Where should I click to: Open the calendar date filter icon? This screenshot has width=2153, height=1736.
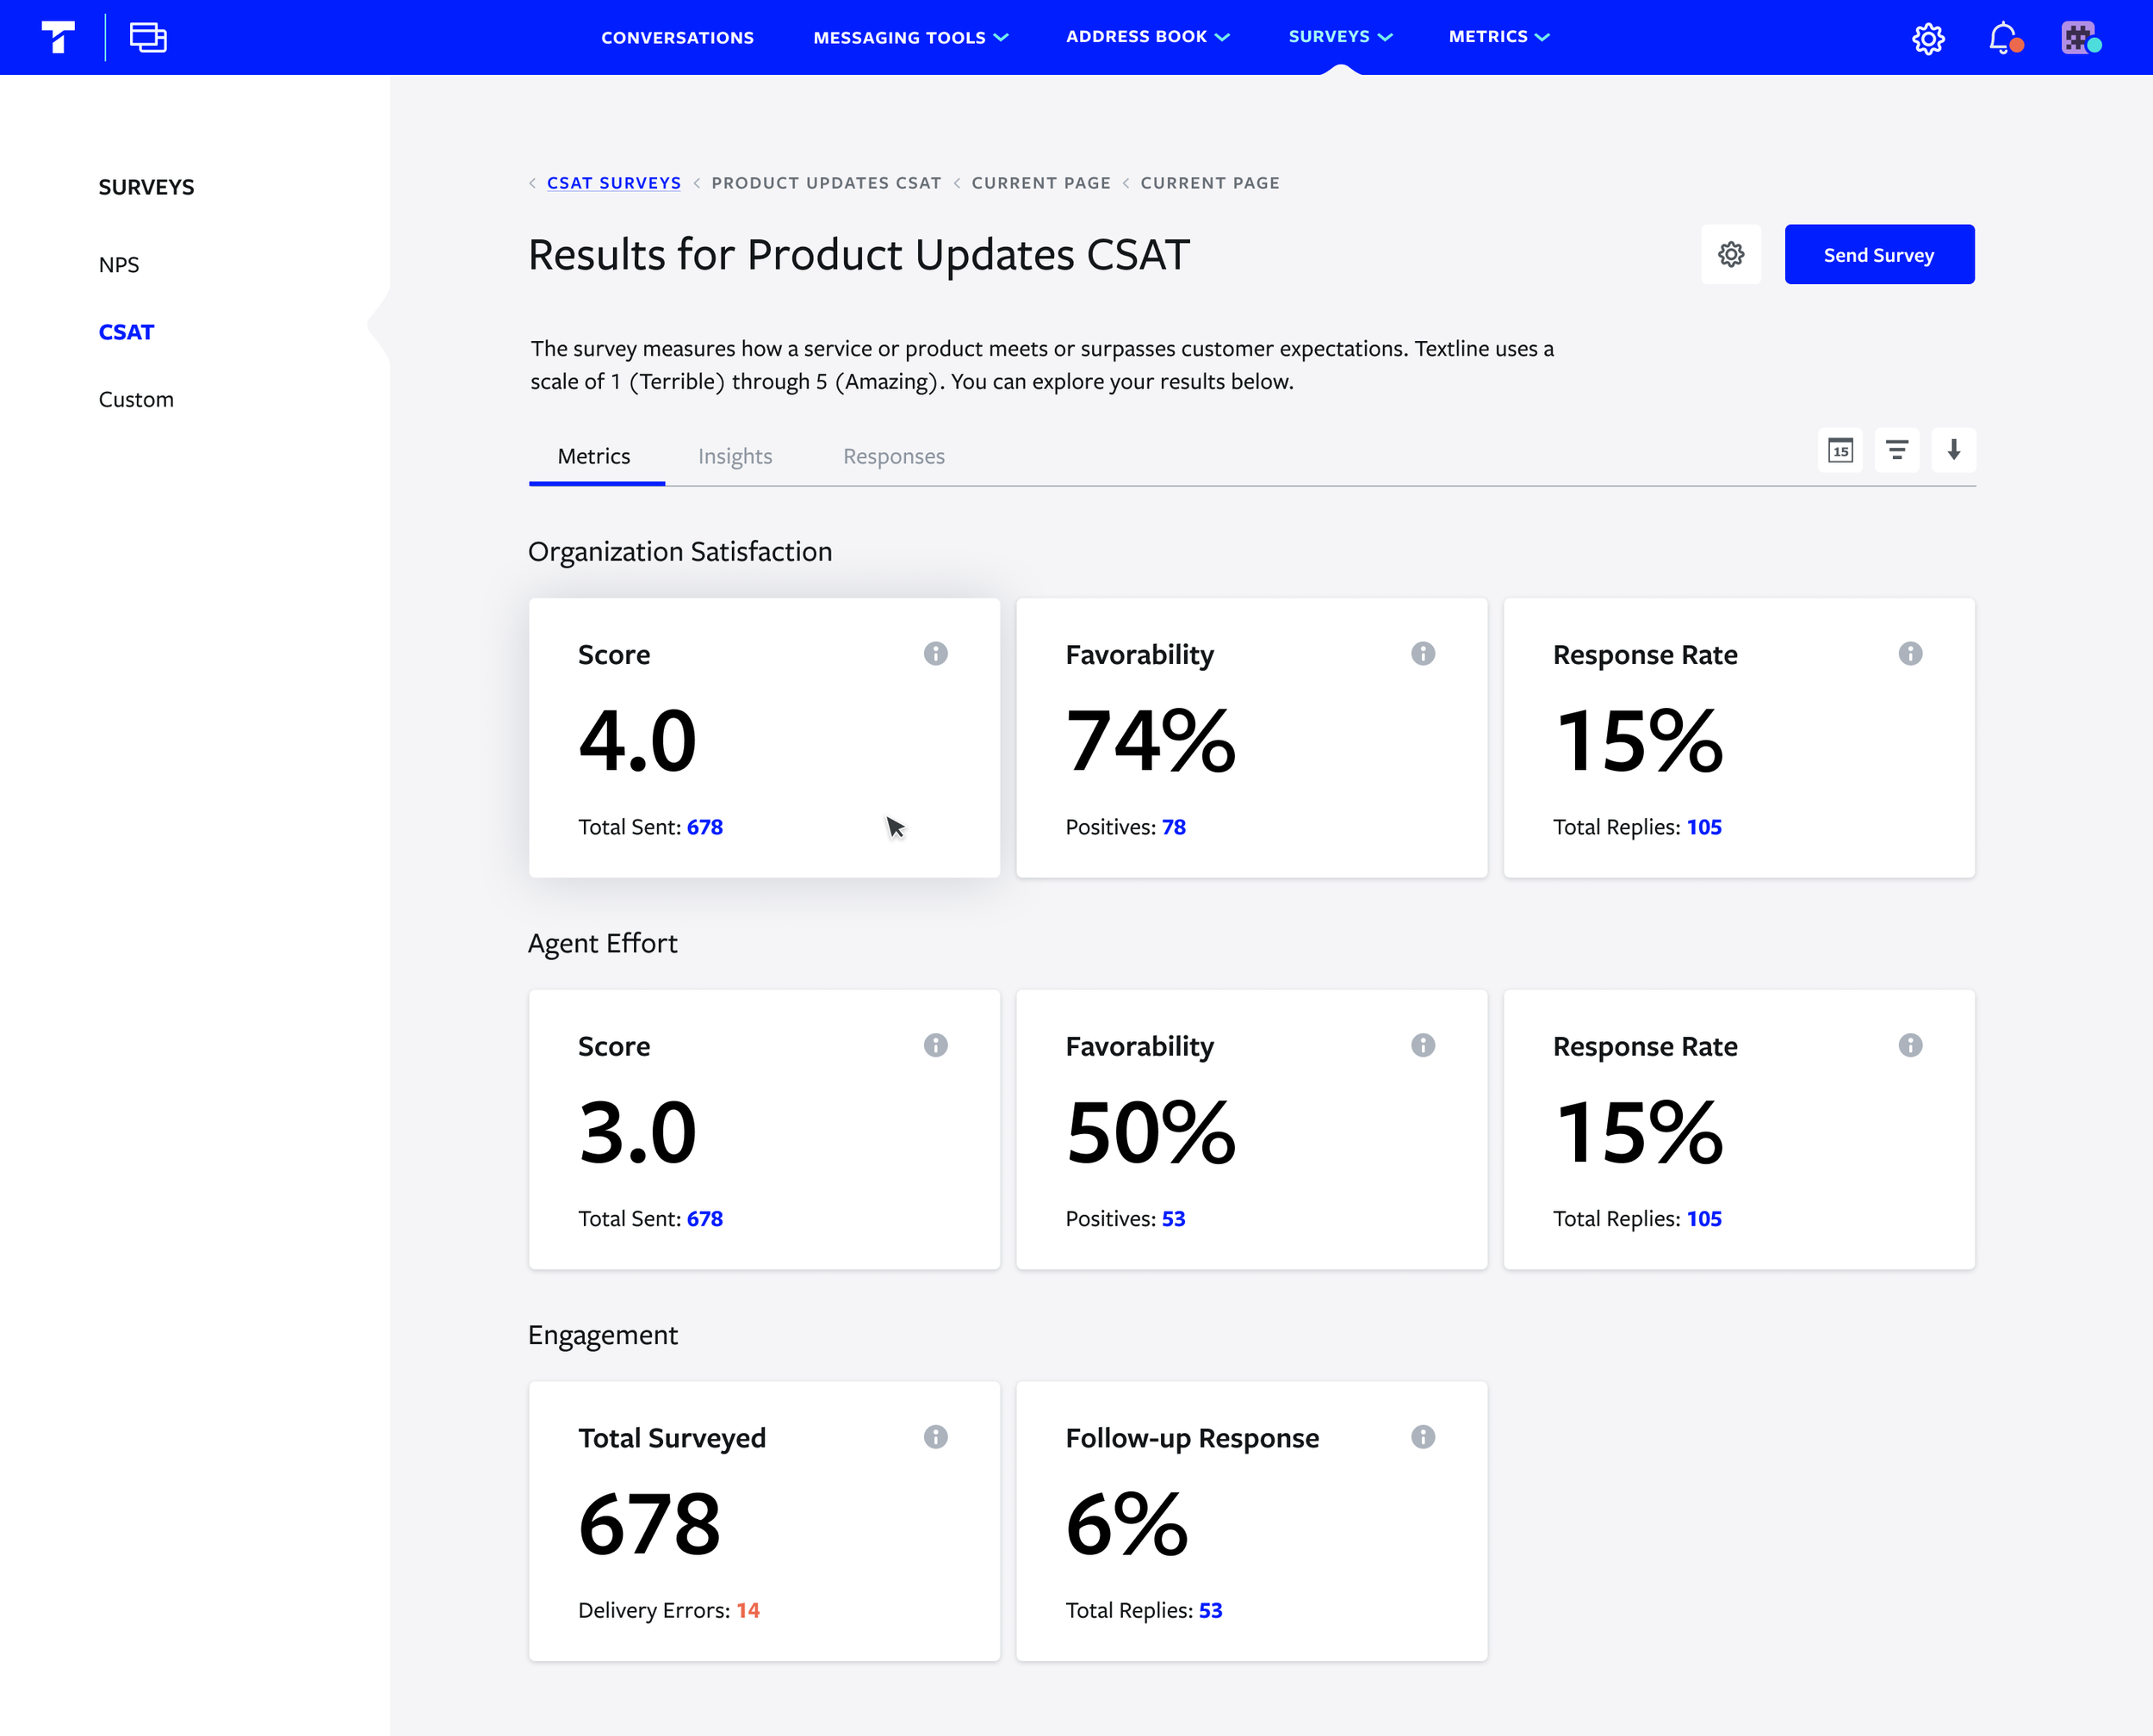(1840, 450)
